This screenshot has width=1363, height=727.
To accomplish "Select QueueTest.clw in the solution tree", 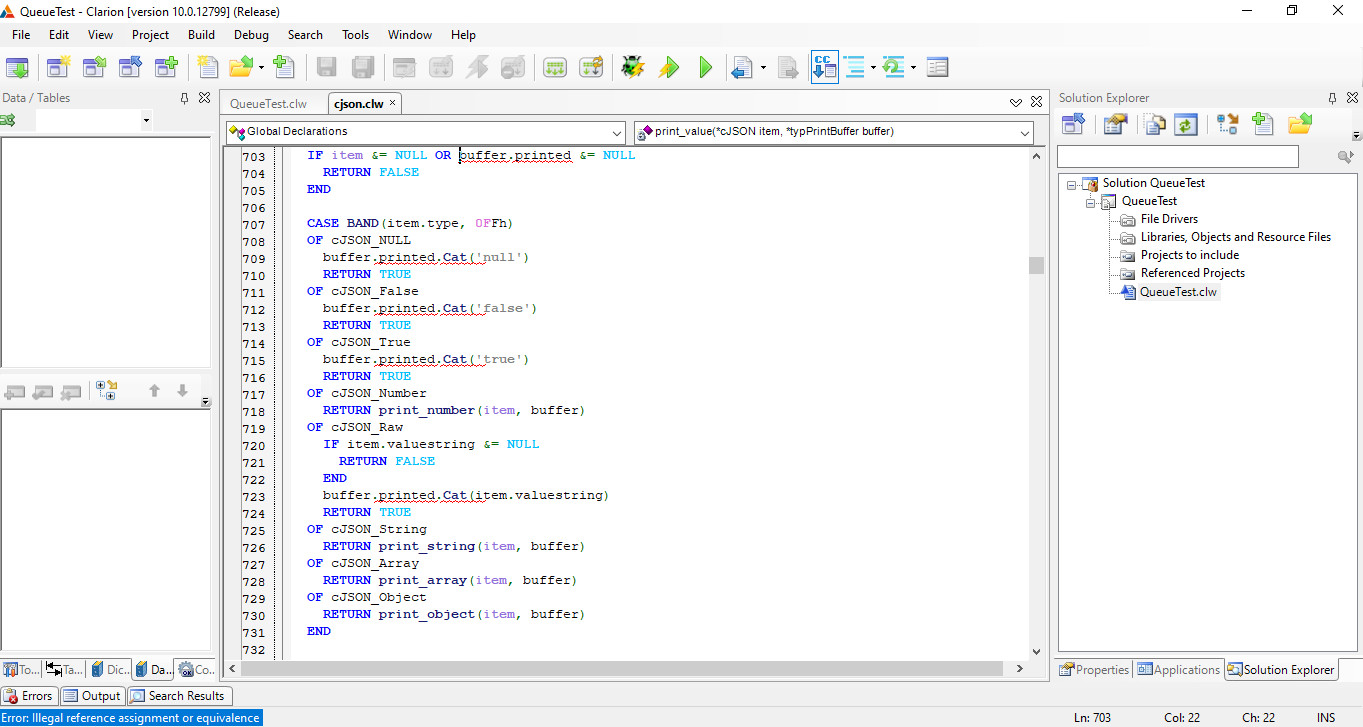I will point(1178,292).
